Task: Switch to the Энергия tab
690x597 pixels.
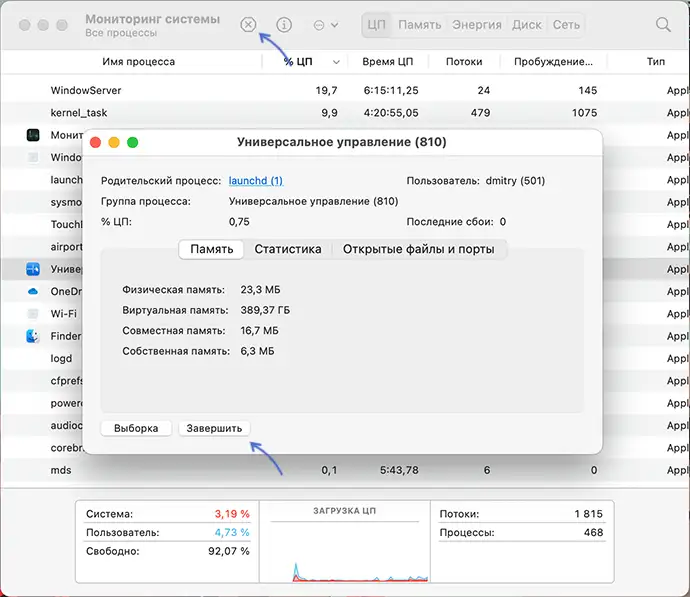Action: click(477, 25)
